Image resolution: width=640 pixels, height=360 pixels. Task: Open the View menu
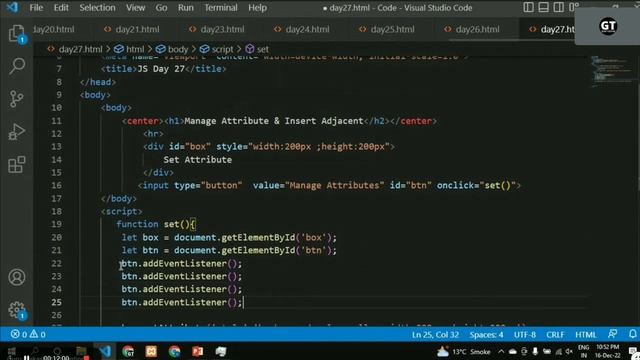pos(135,7)
